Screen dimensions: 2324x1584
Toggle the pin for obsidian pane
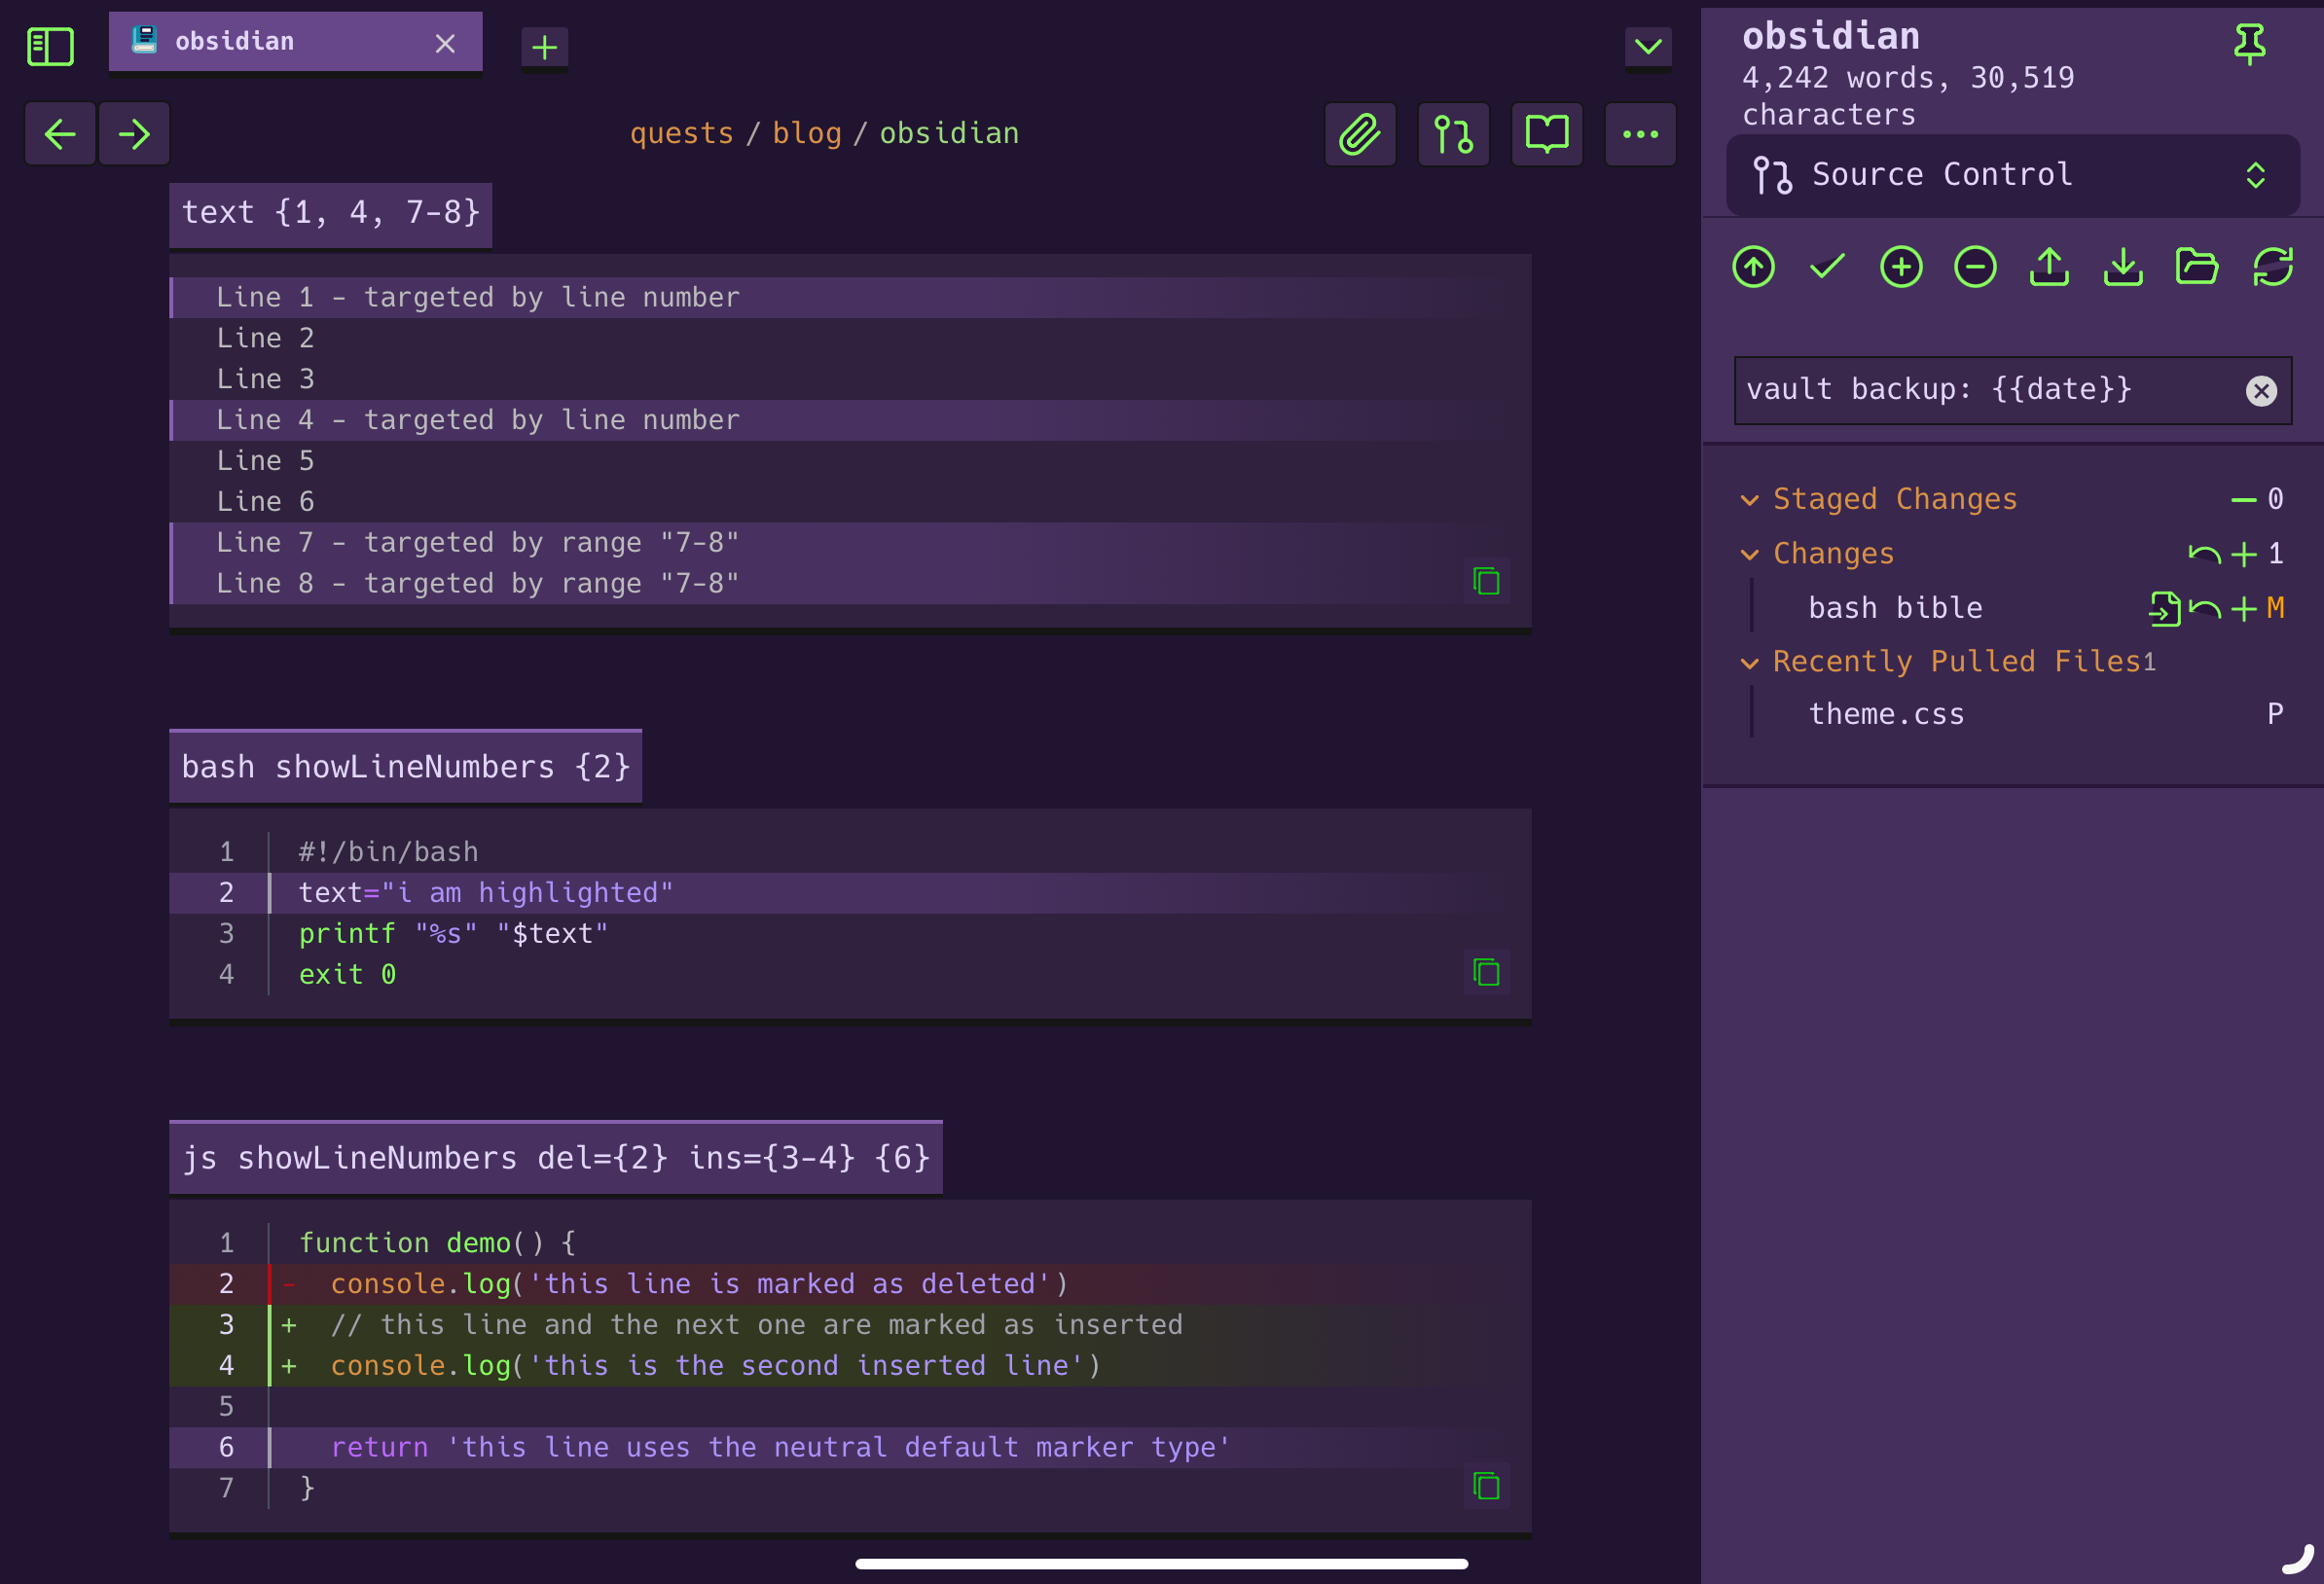click(x=2249, y=44)
